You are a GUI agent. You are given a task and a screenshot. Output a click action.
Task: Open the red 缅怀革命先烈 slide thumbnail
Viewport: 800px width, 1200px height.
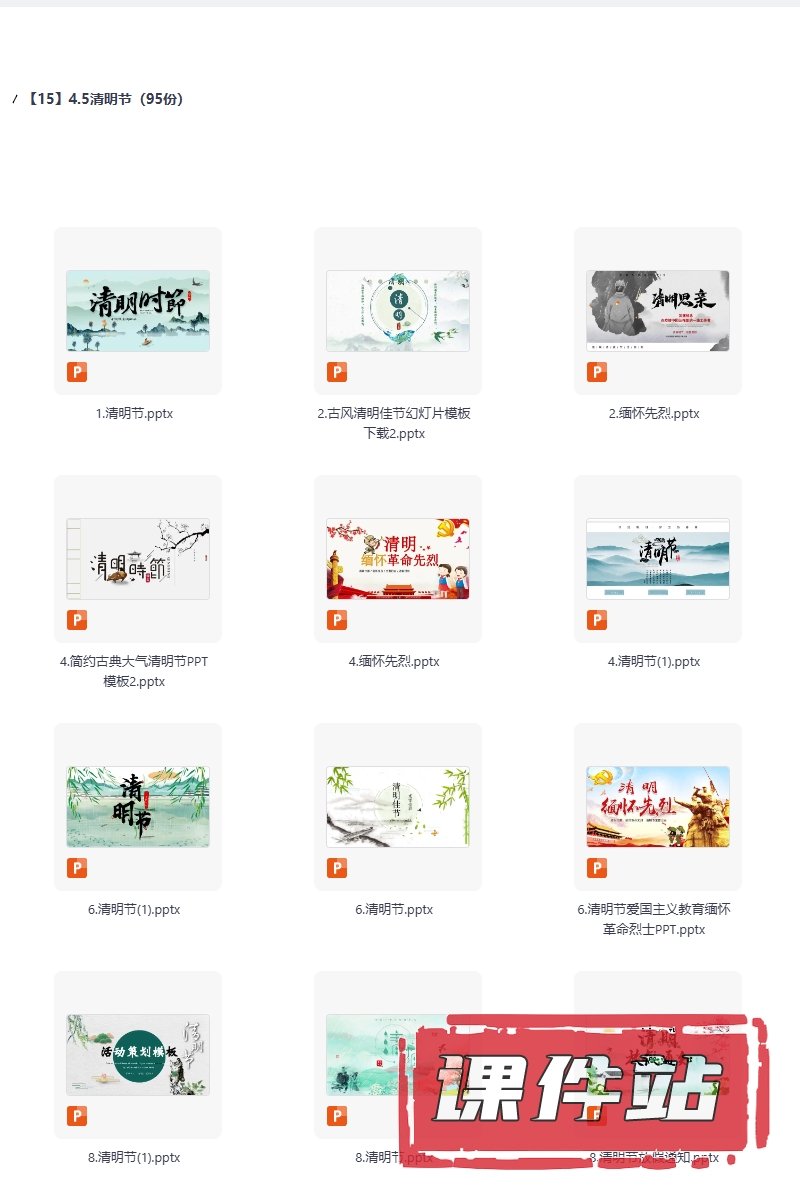pos(398,558)
